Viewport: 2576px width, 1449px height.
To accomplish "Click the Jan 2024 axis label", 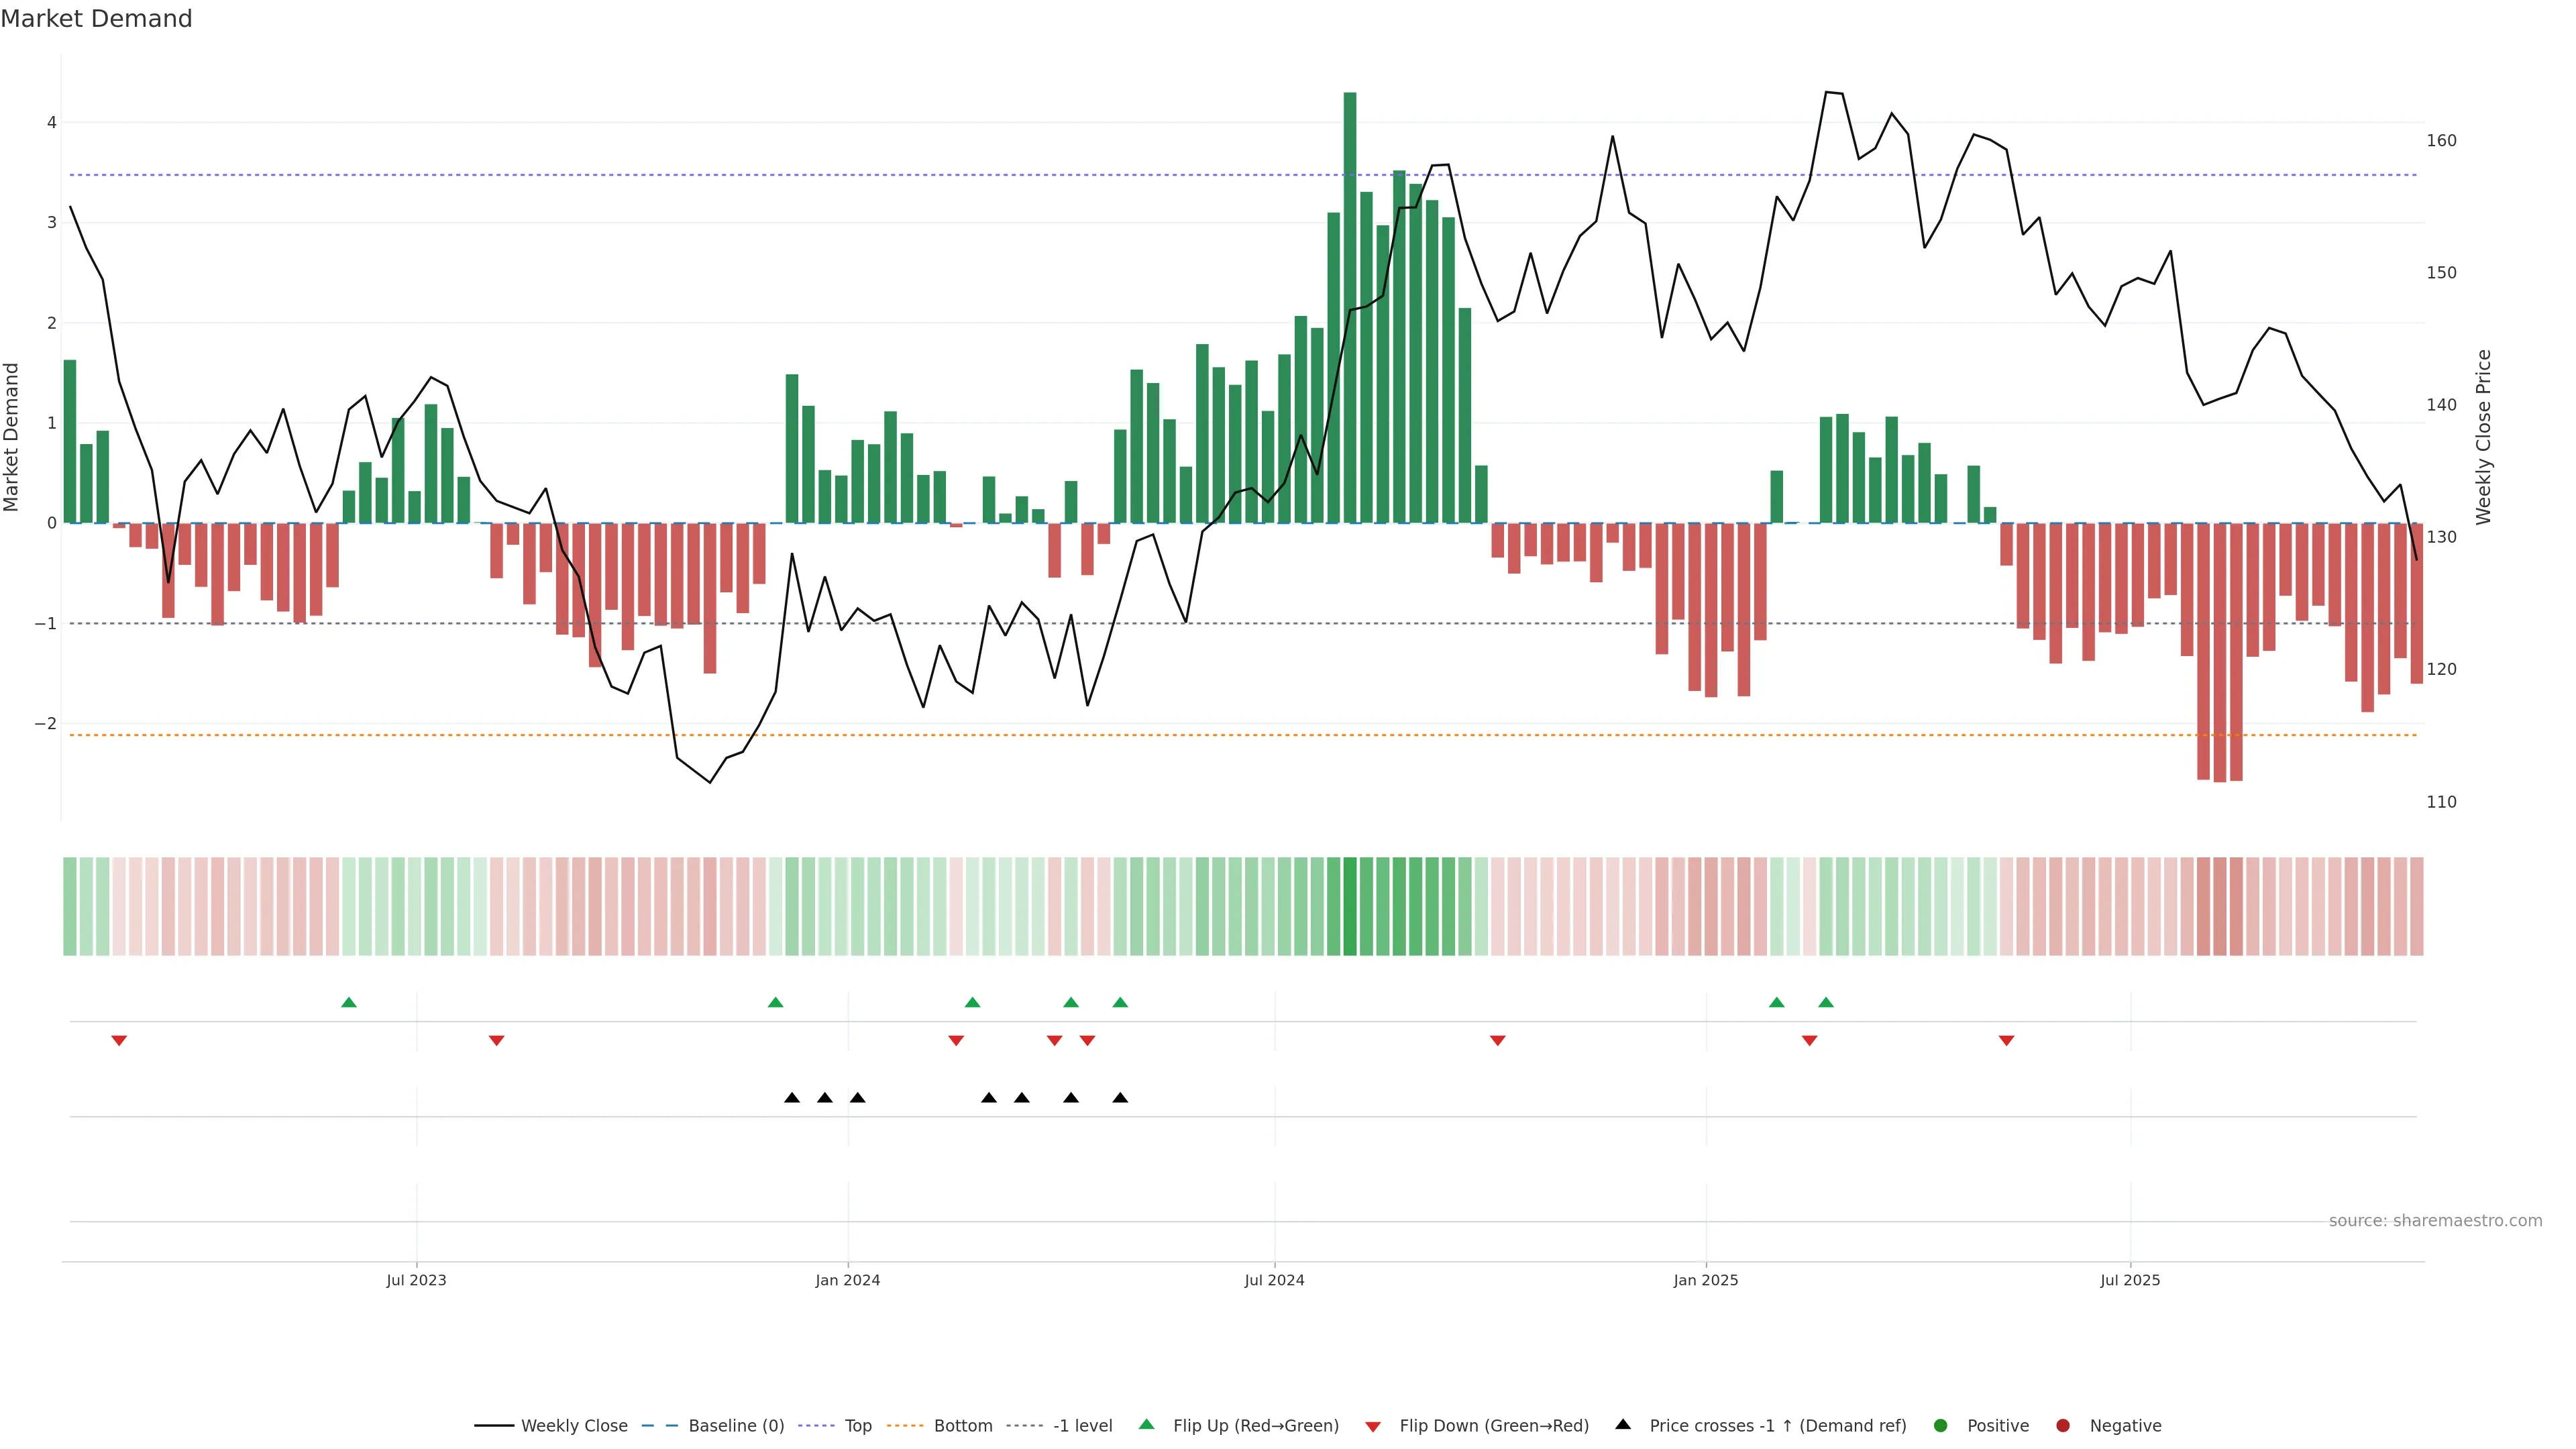I will (848, 1281).
